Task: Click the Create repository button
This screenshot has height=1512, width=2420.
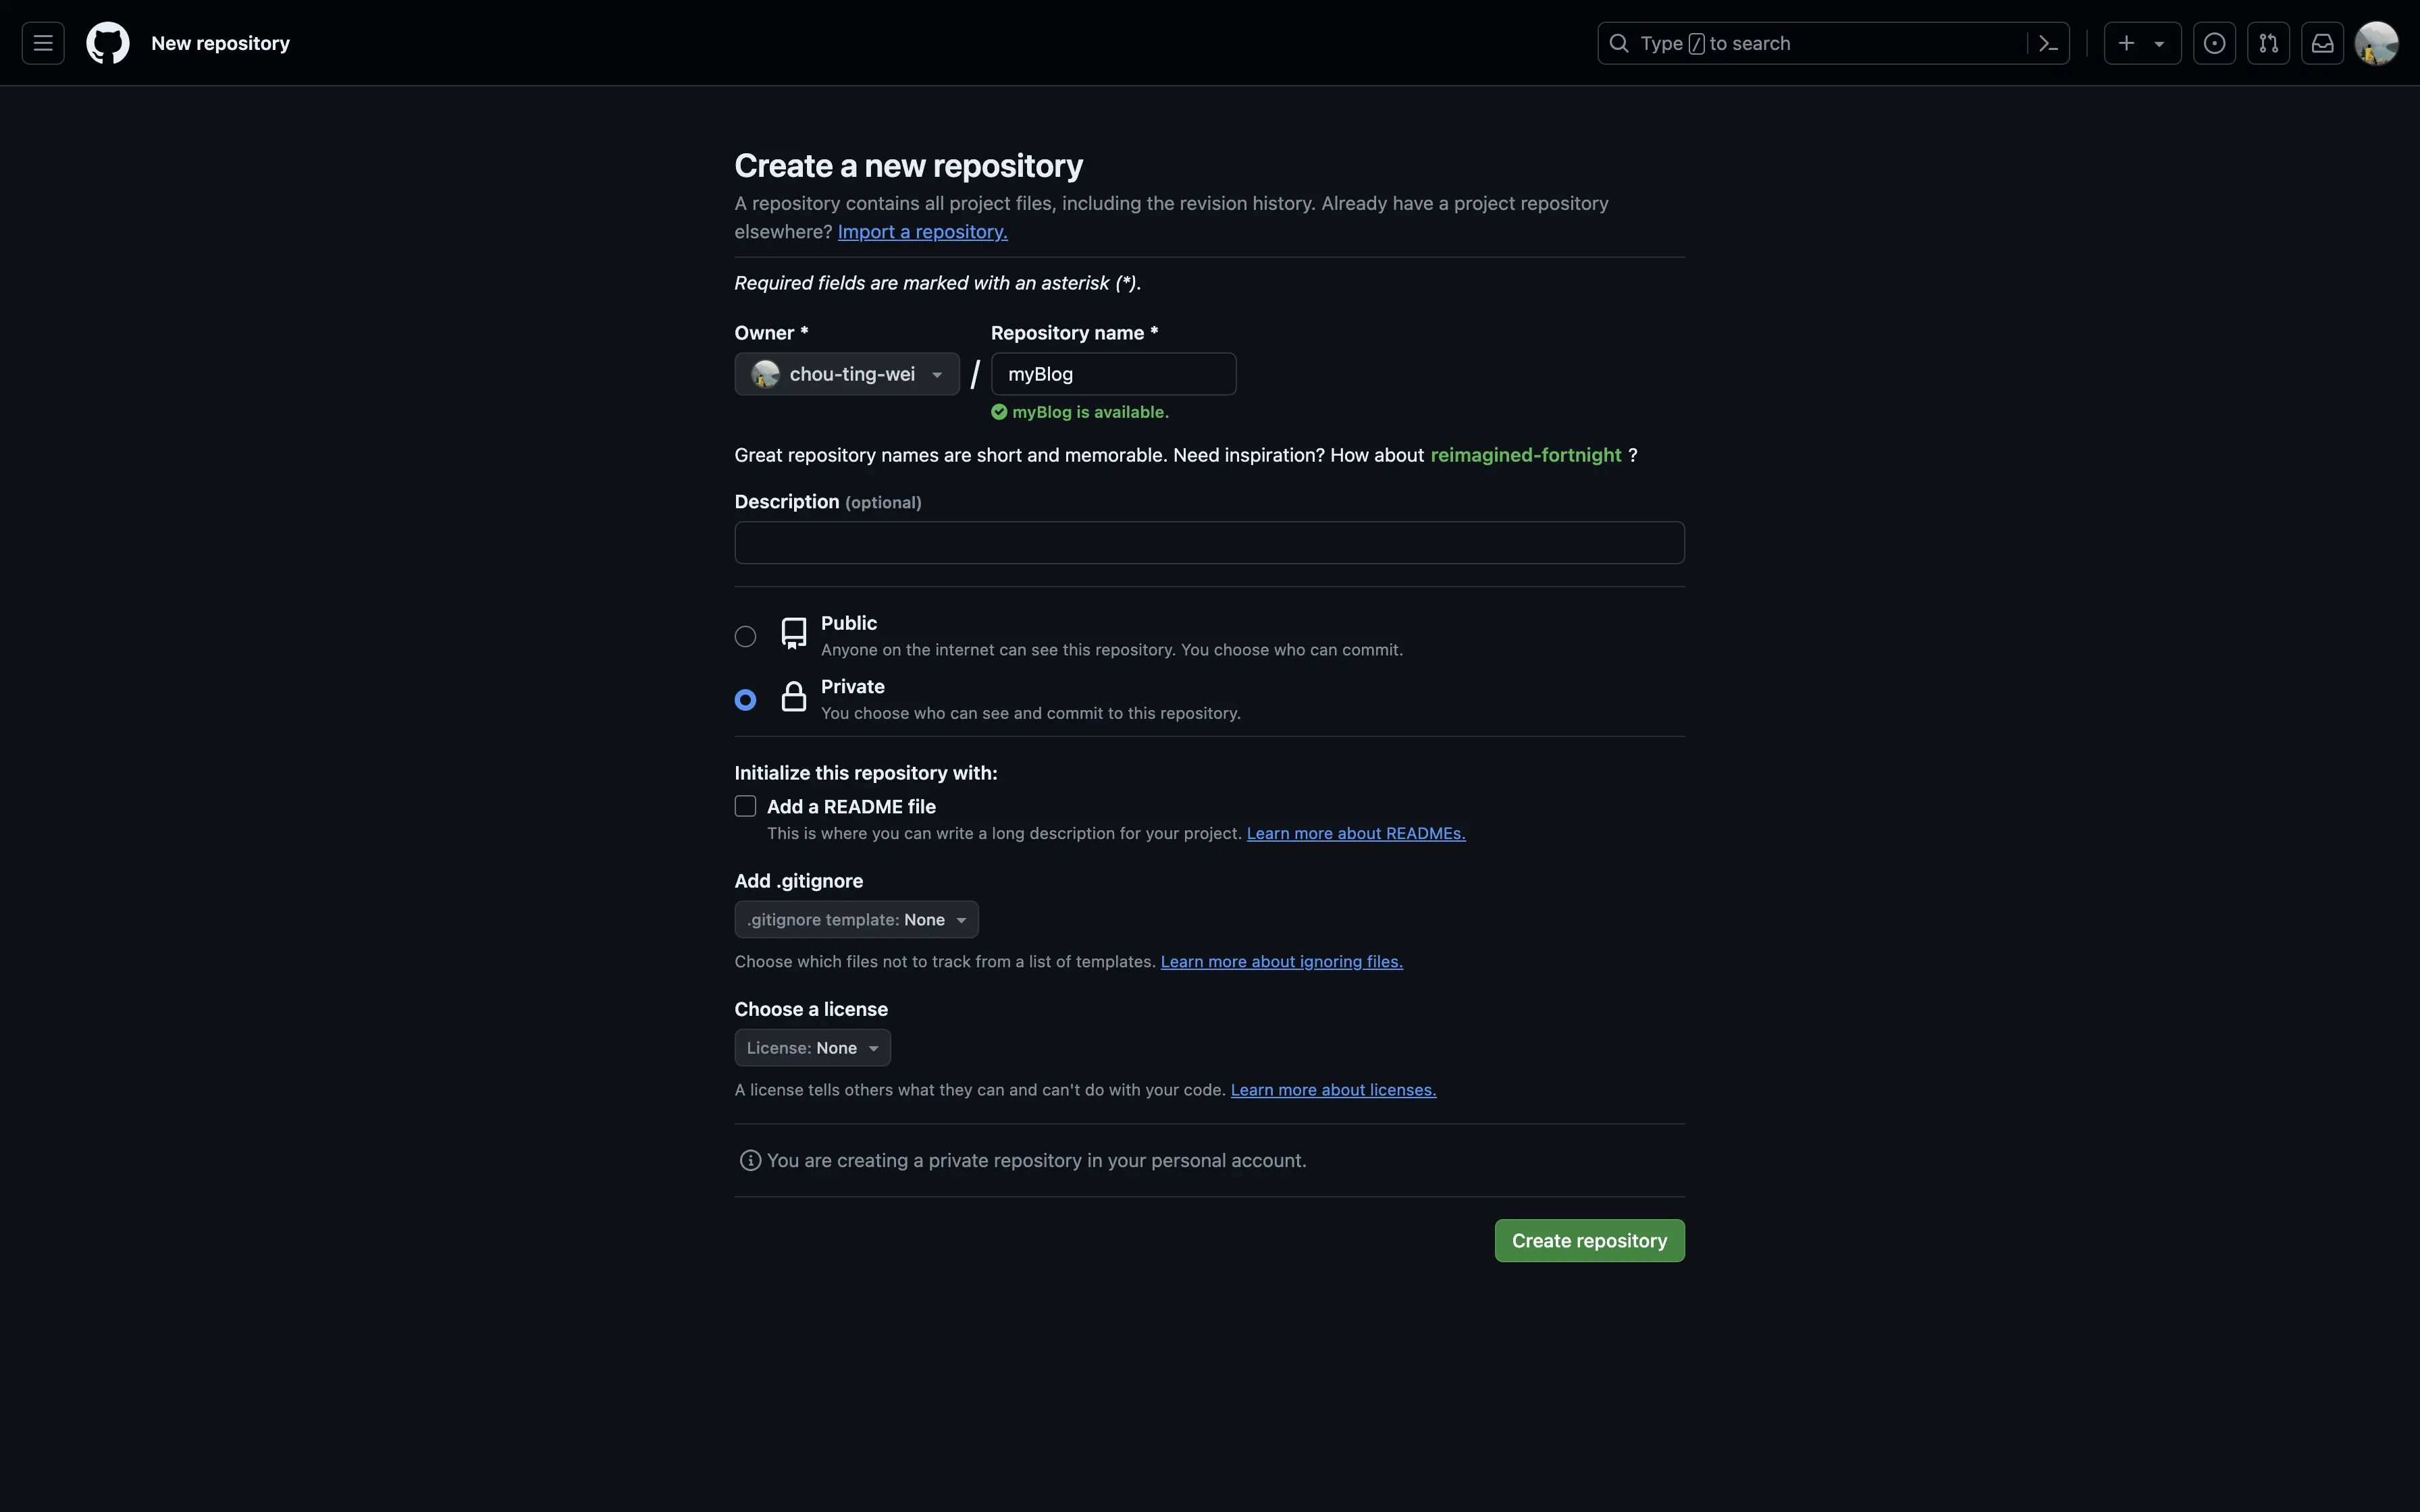Action: 1589,1240
